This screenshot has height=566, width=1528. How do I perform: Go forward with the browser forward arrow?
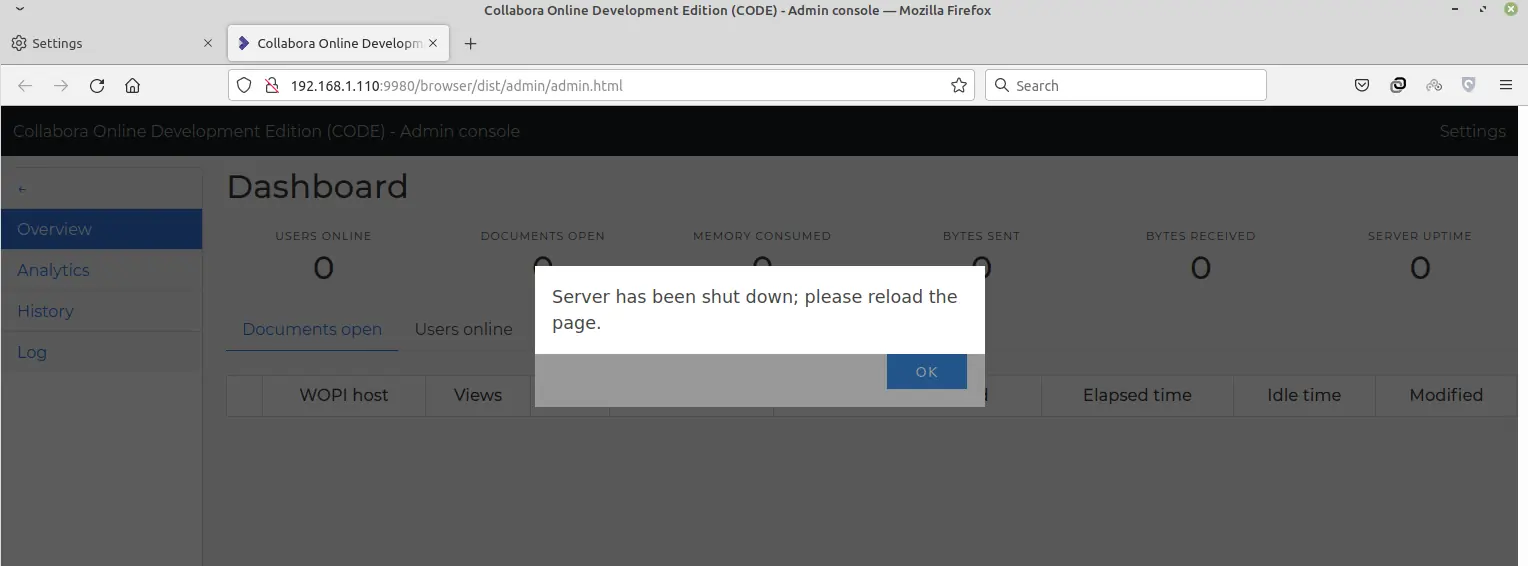[61, 86]
